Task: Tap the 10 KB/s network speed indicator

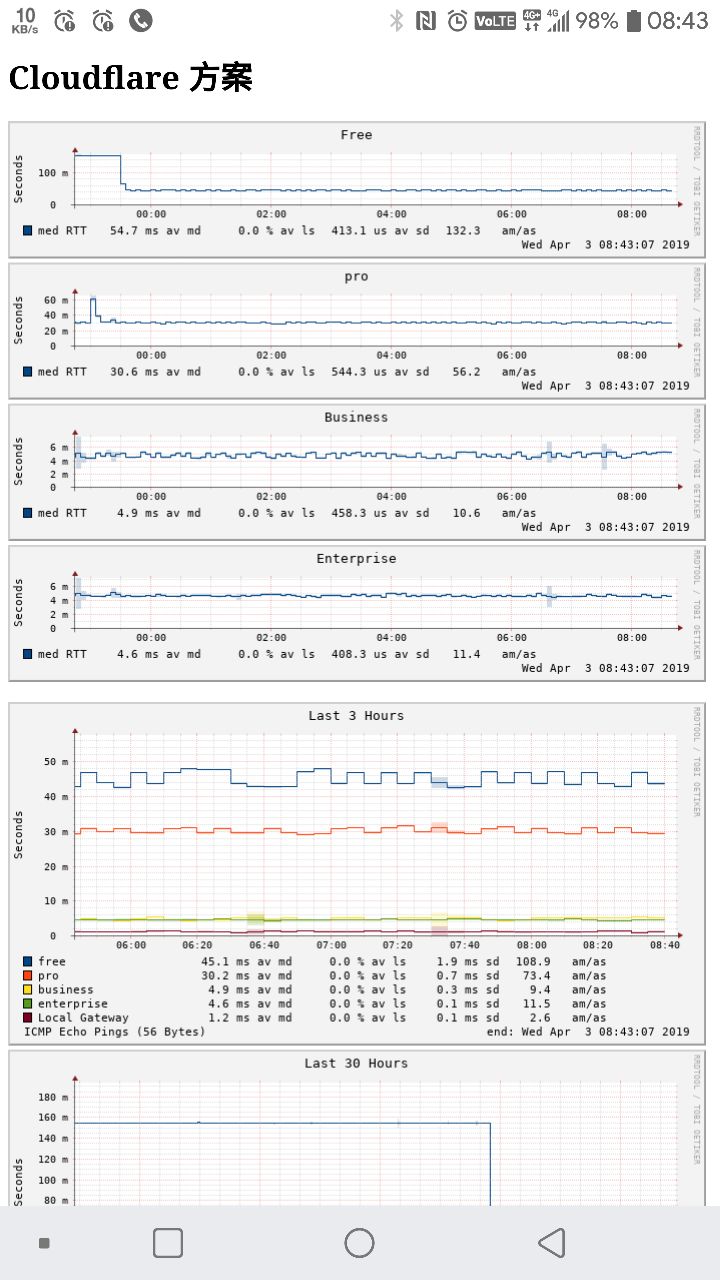Action: [25, 20]
